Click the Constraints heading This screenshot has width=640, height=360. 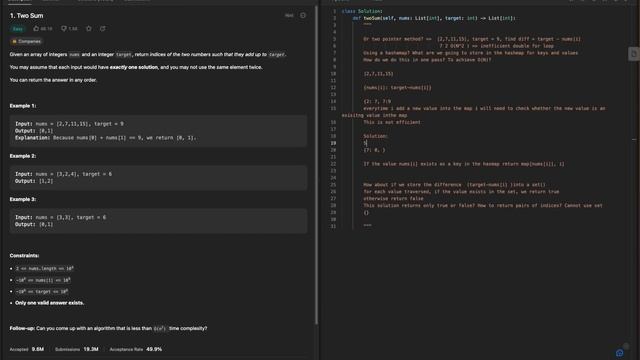pyautogui.click(x=24, y=256)
